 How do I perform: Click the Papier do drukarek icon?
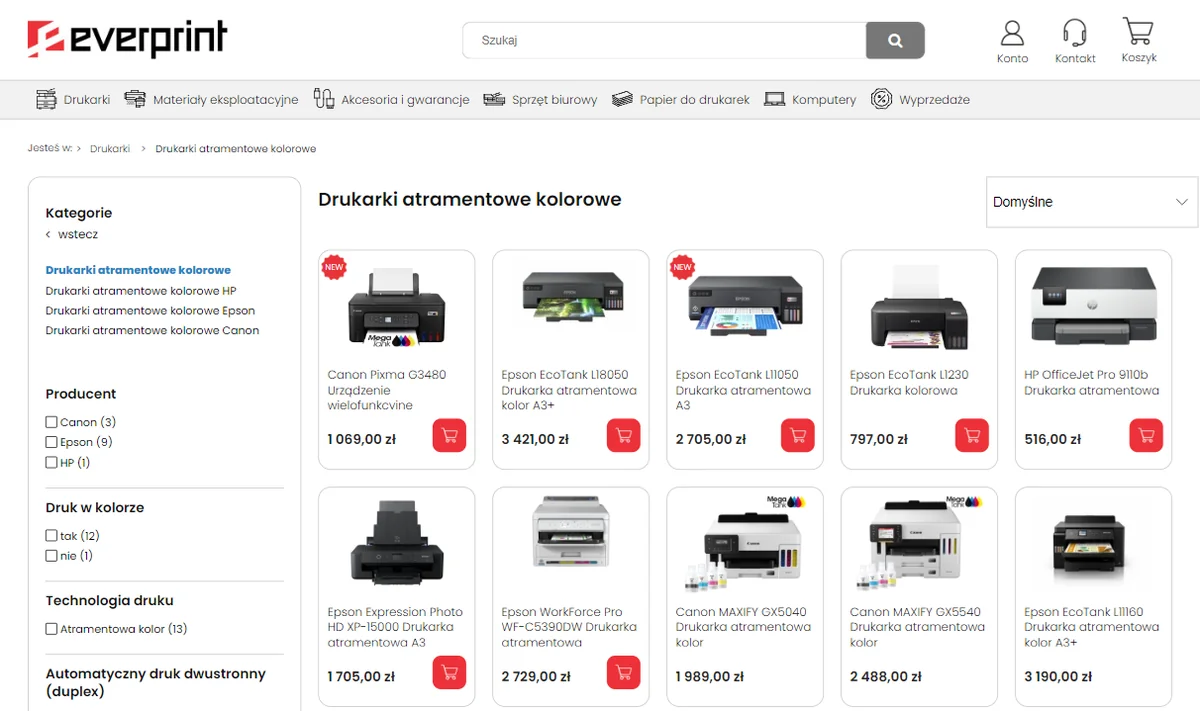pyautogui.click(x=623, y=99)
